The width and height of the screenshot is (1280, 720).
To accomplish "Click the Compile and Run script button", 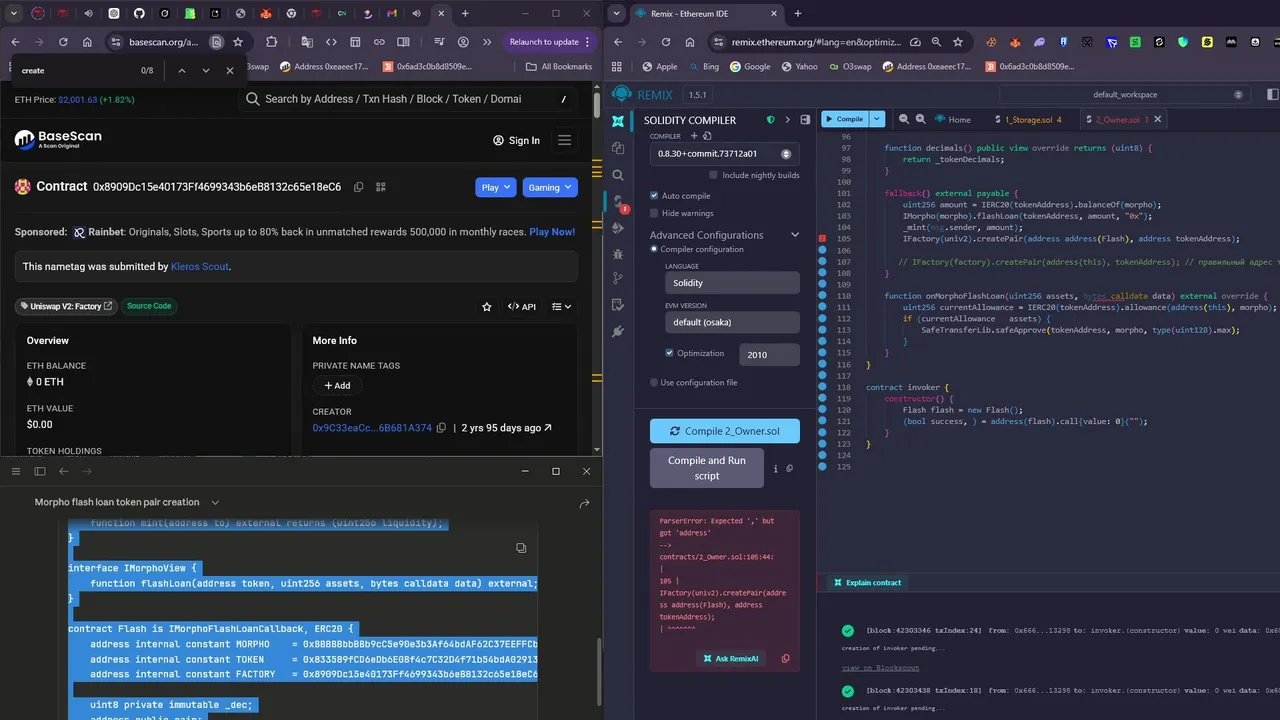I will click(x=707, y=468).
